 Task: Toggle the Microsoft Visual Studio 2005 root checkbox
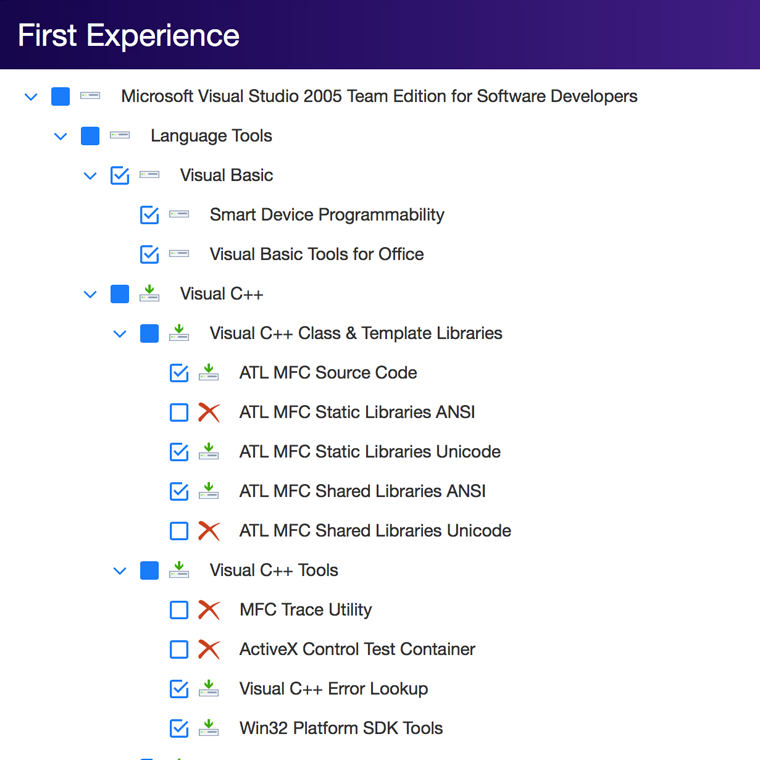[x=61, y=96]
